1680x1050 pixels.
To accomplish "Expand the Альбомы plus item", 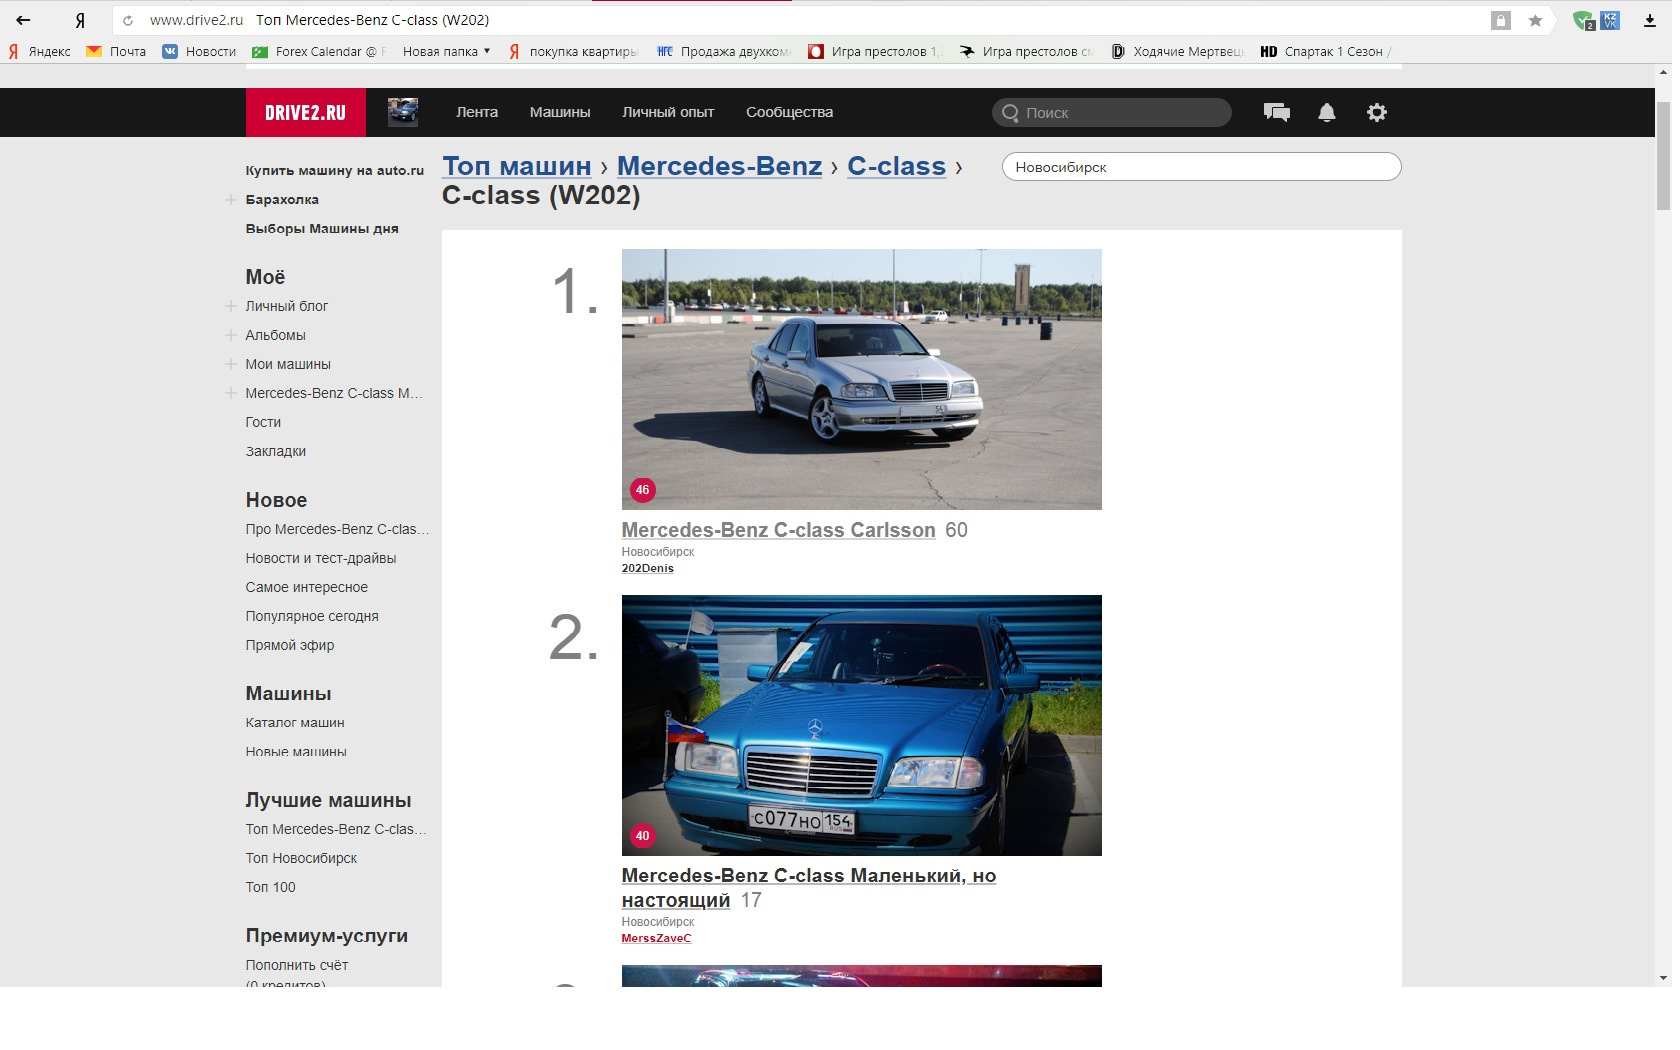I will (231, 335).
